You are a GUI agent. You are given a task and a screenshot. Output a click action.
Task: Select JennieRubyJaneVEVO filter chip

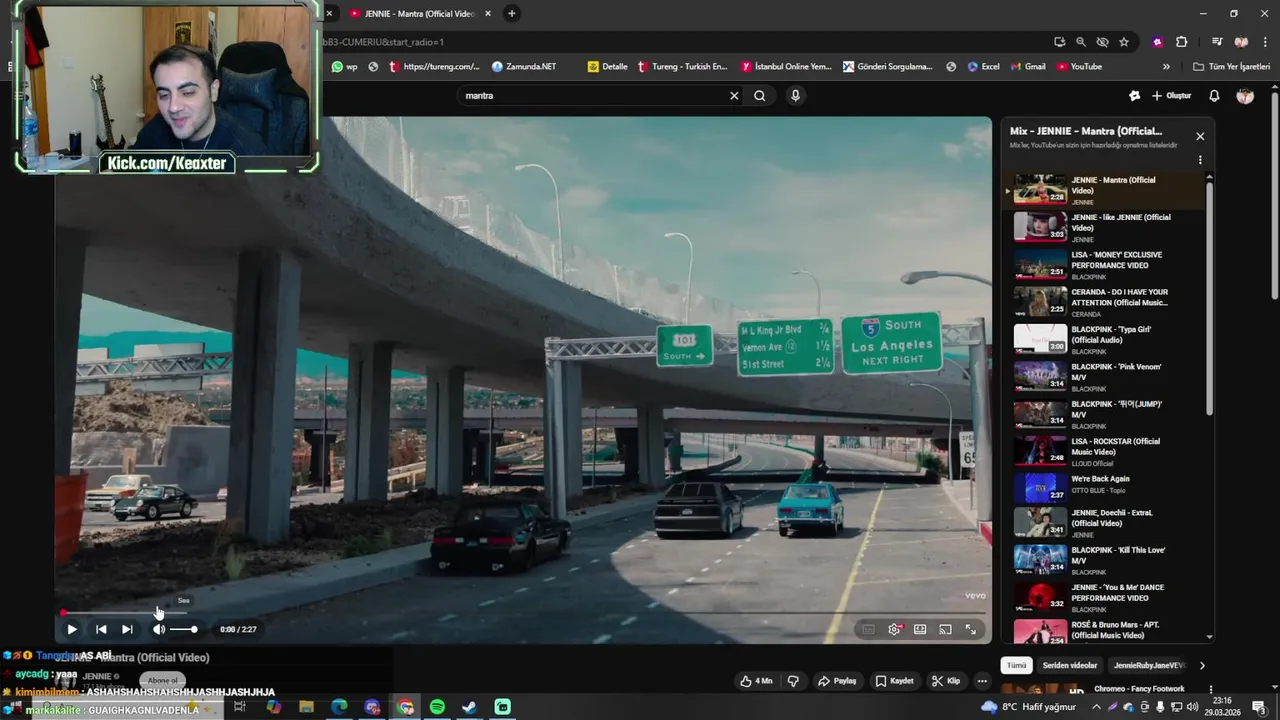point(1149,665)
